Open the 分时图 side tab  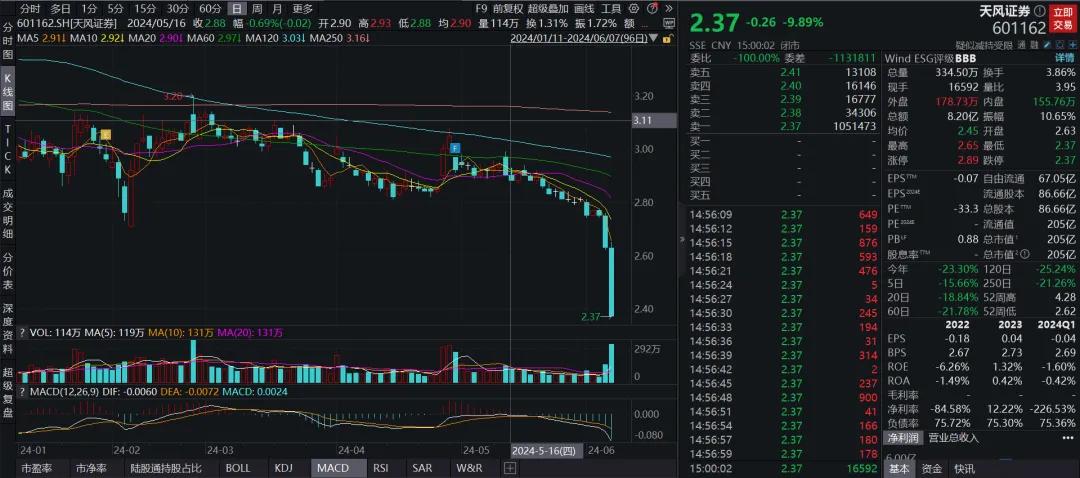8,42
